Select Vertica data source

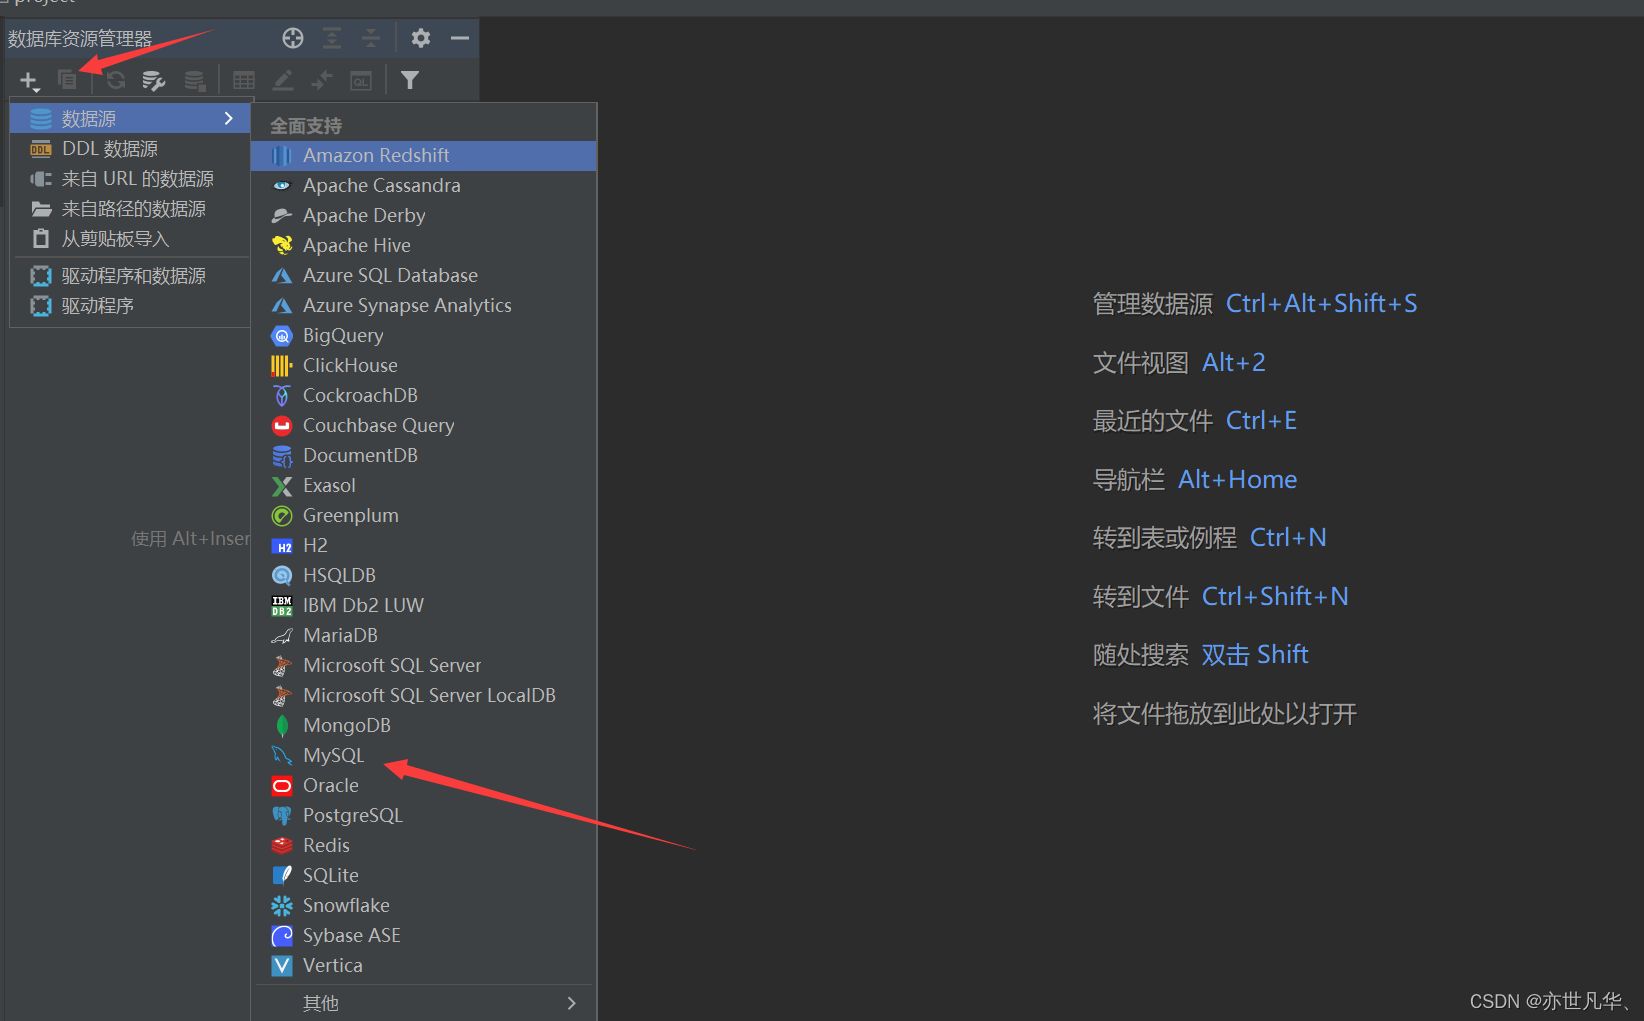[x=424, y=965]
